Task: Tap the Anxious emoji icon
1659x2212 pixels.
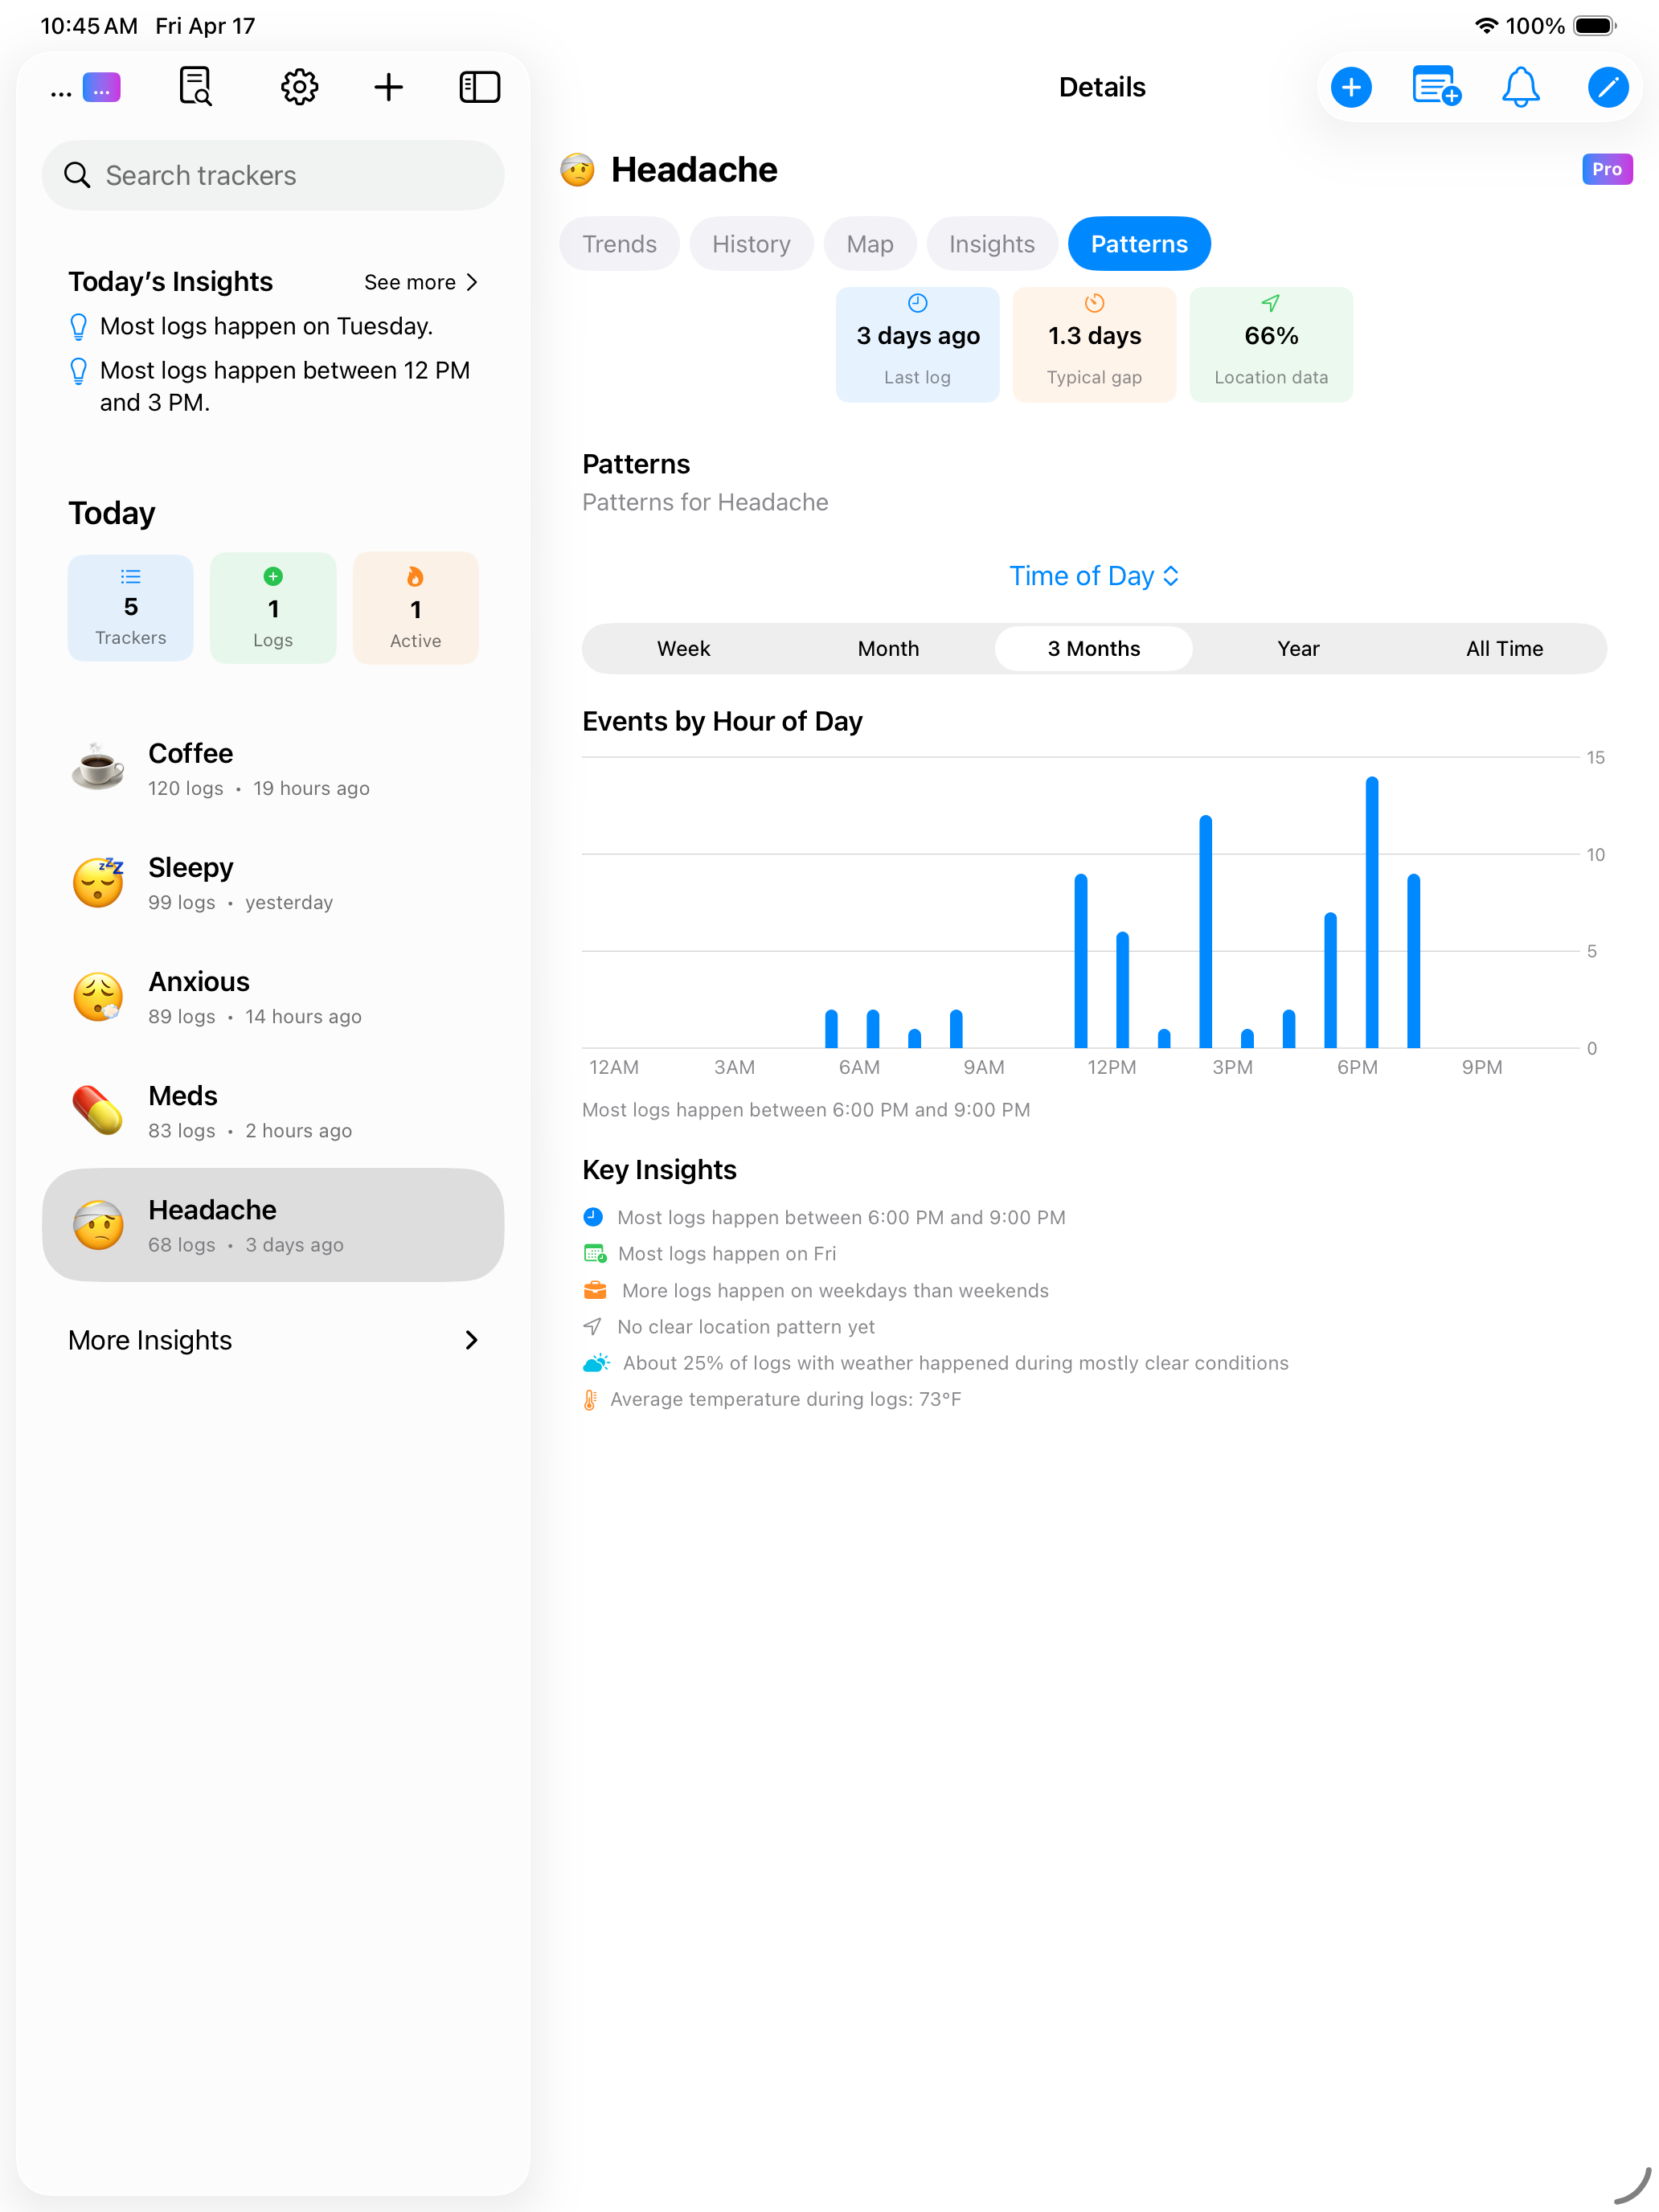Action: click(x=98, y=996)
